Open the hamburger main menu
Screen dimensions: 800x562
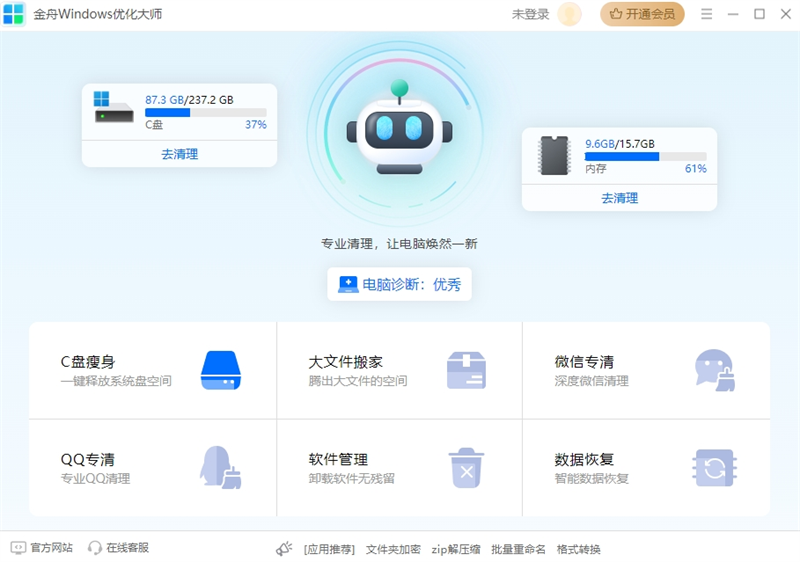(x=706, y=14)
